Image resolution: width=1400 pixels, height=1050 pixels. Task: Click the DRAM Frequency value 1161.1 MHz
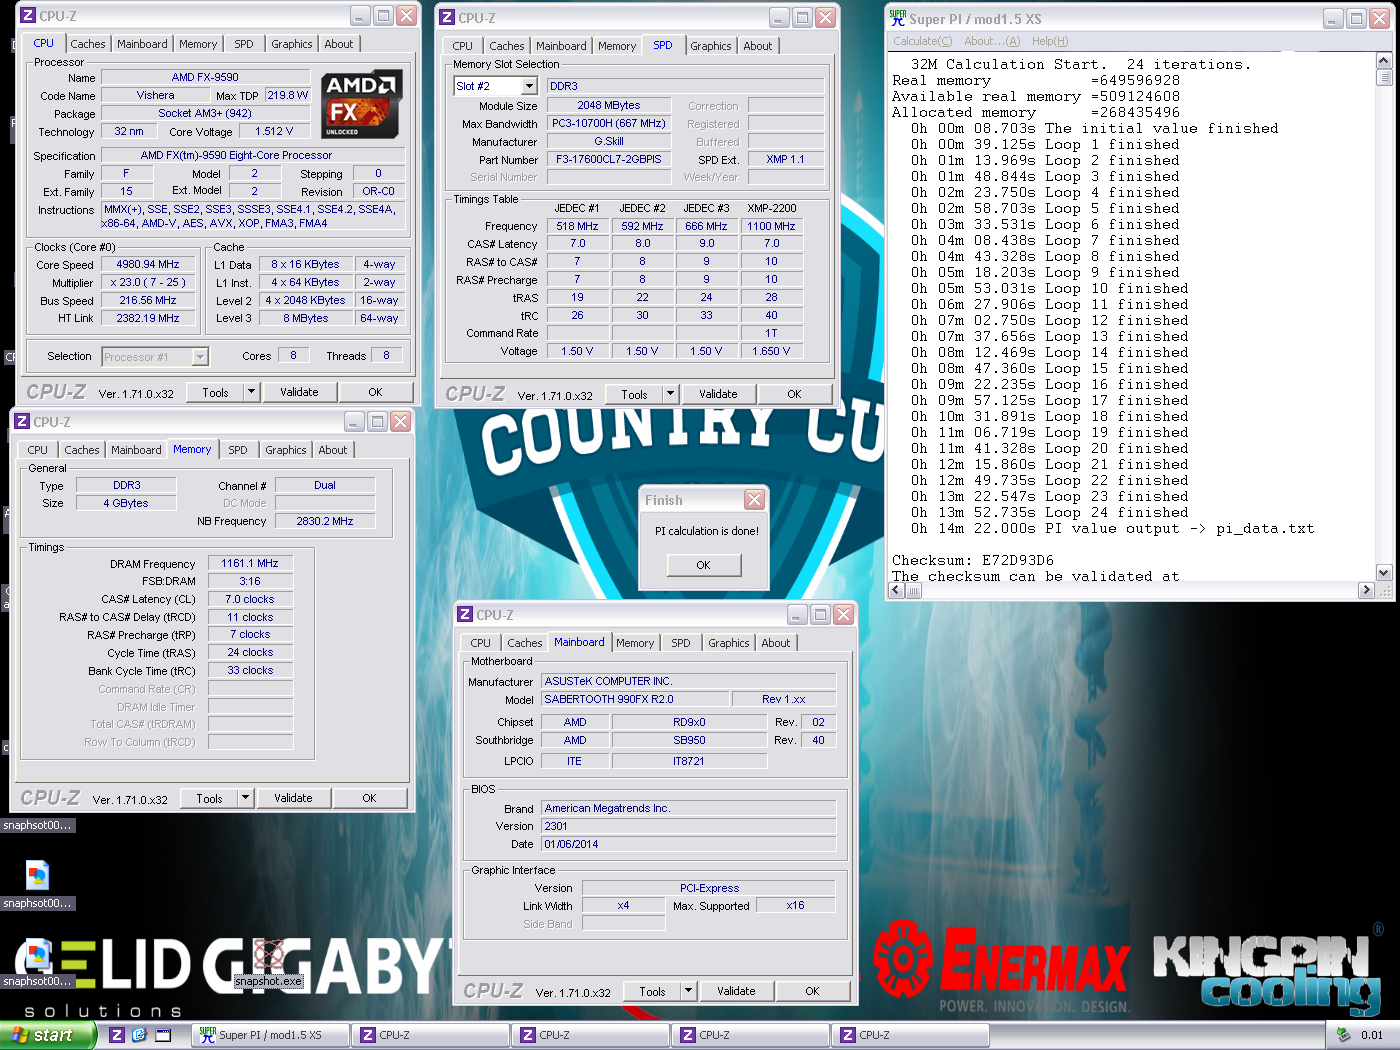click(250, 563)
